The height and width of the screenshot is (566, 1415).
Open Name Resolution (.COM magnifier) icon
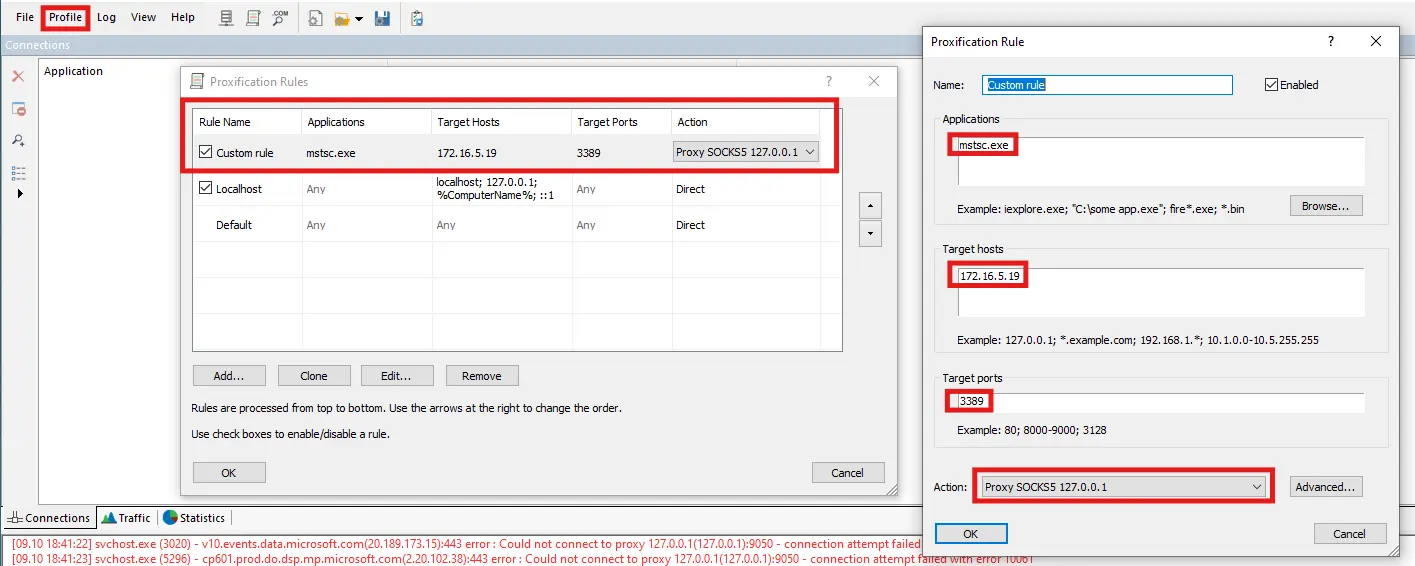click(x=280, y=18)
